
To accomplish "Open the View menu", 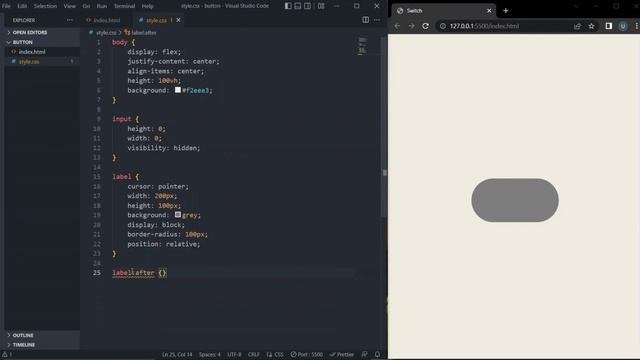I will pyautogui.click(x=70, y=6).
